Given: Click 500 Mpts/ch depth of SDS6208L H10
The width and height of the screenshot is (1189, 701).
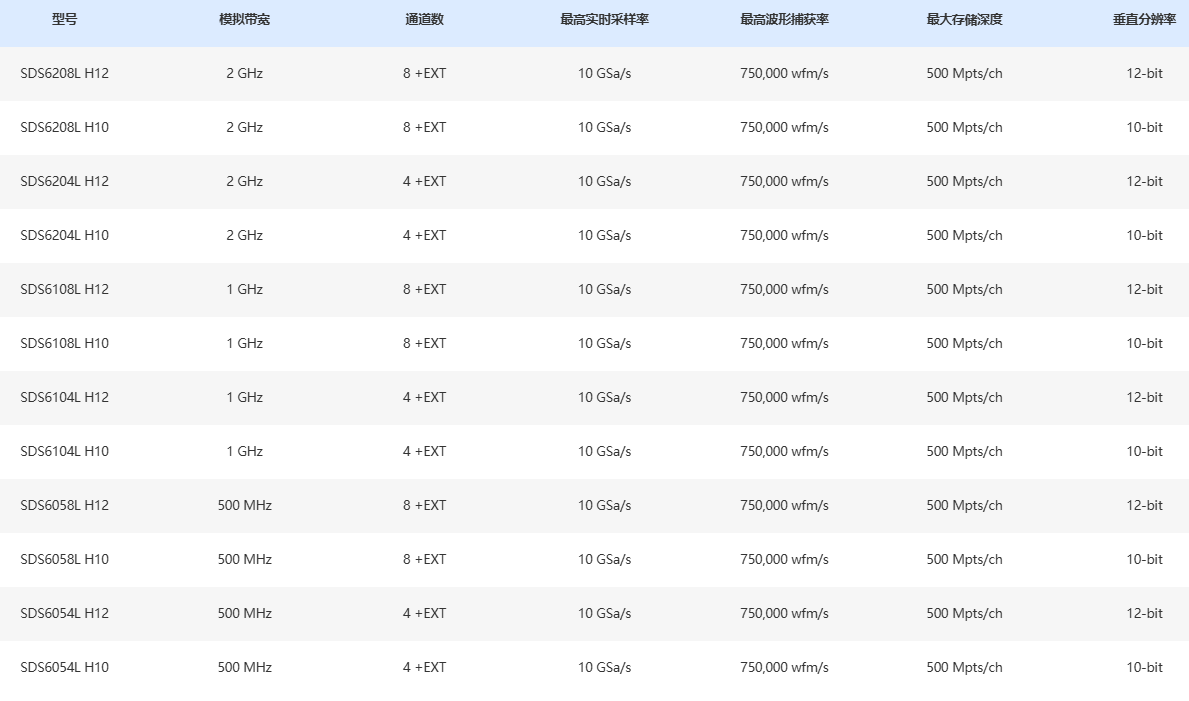Looking at the screenshot, I should pos(965,127).
